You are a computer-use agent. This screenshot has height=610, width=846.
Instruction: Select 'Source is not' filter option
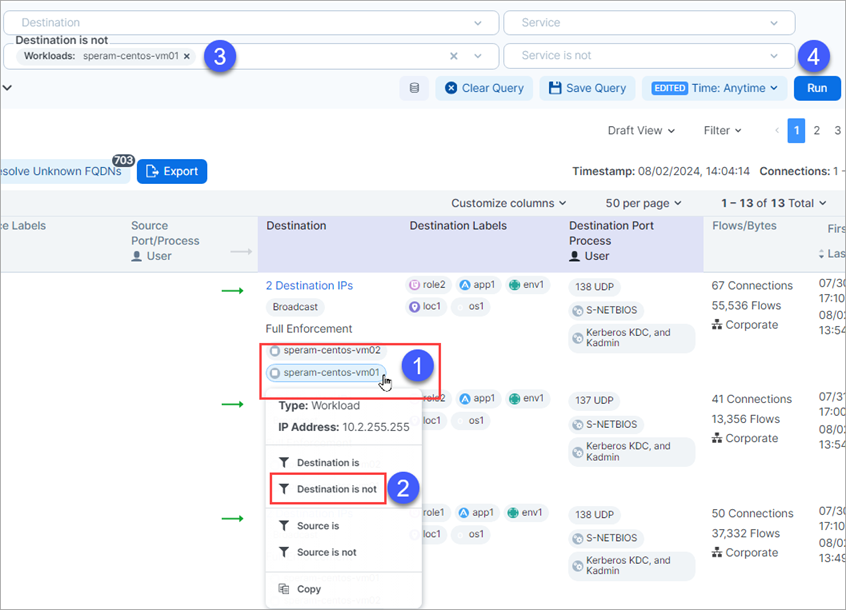tap(326, 552)
